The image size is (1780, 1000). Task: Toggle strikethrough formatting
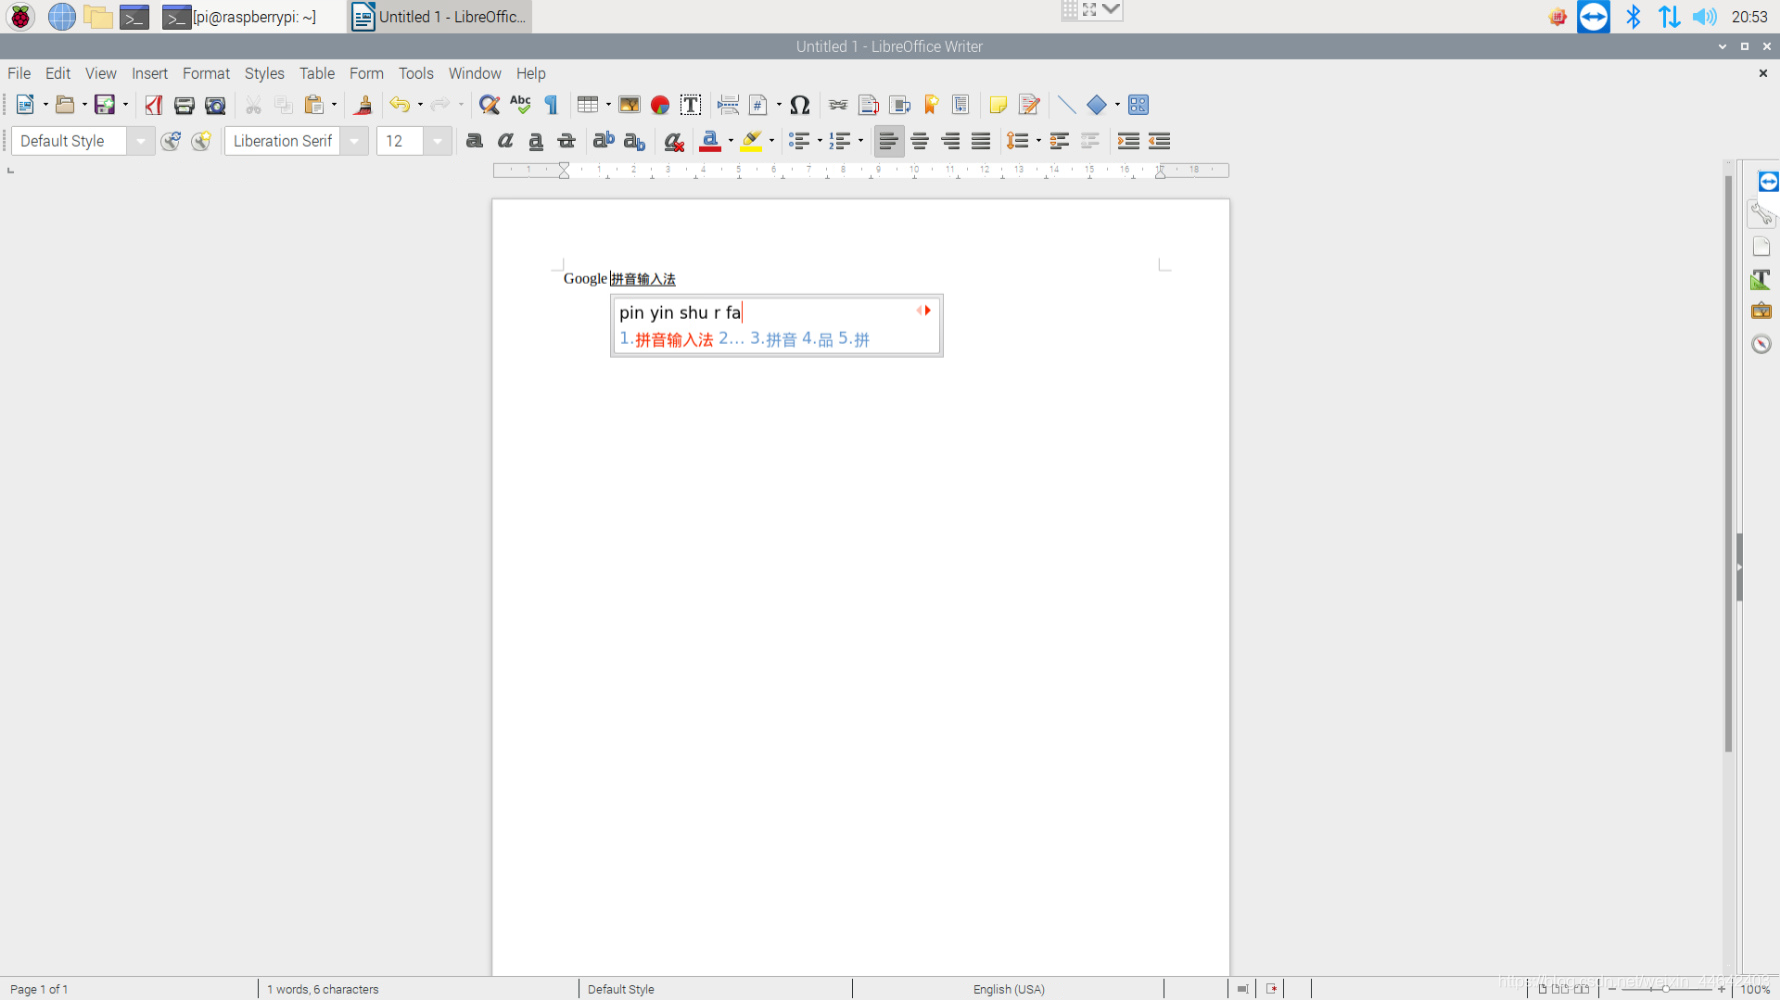[567, 141]
